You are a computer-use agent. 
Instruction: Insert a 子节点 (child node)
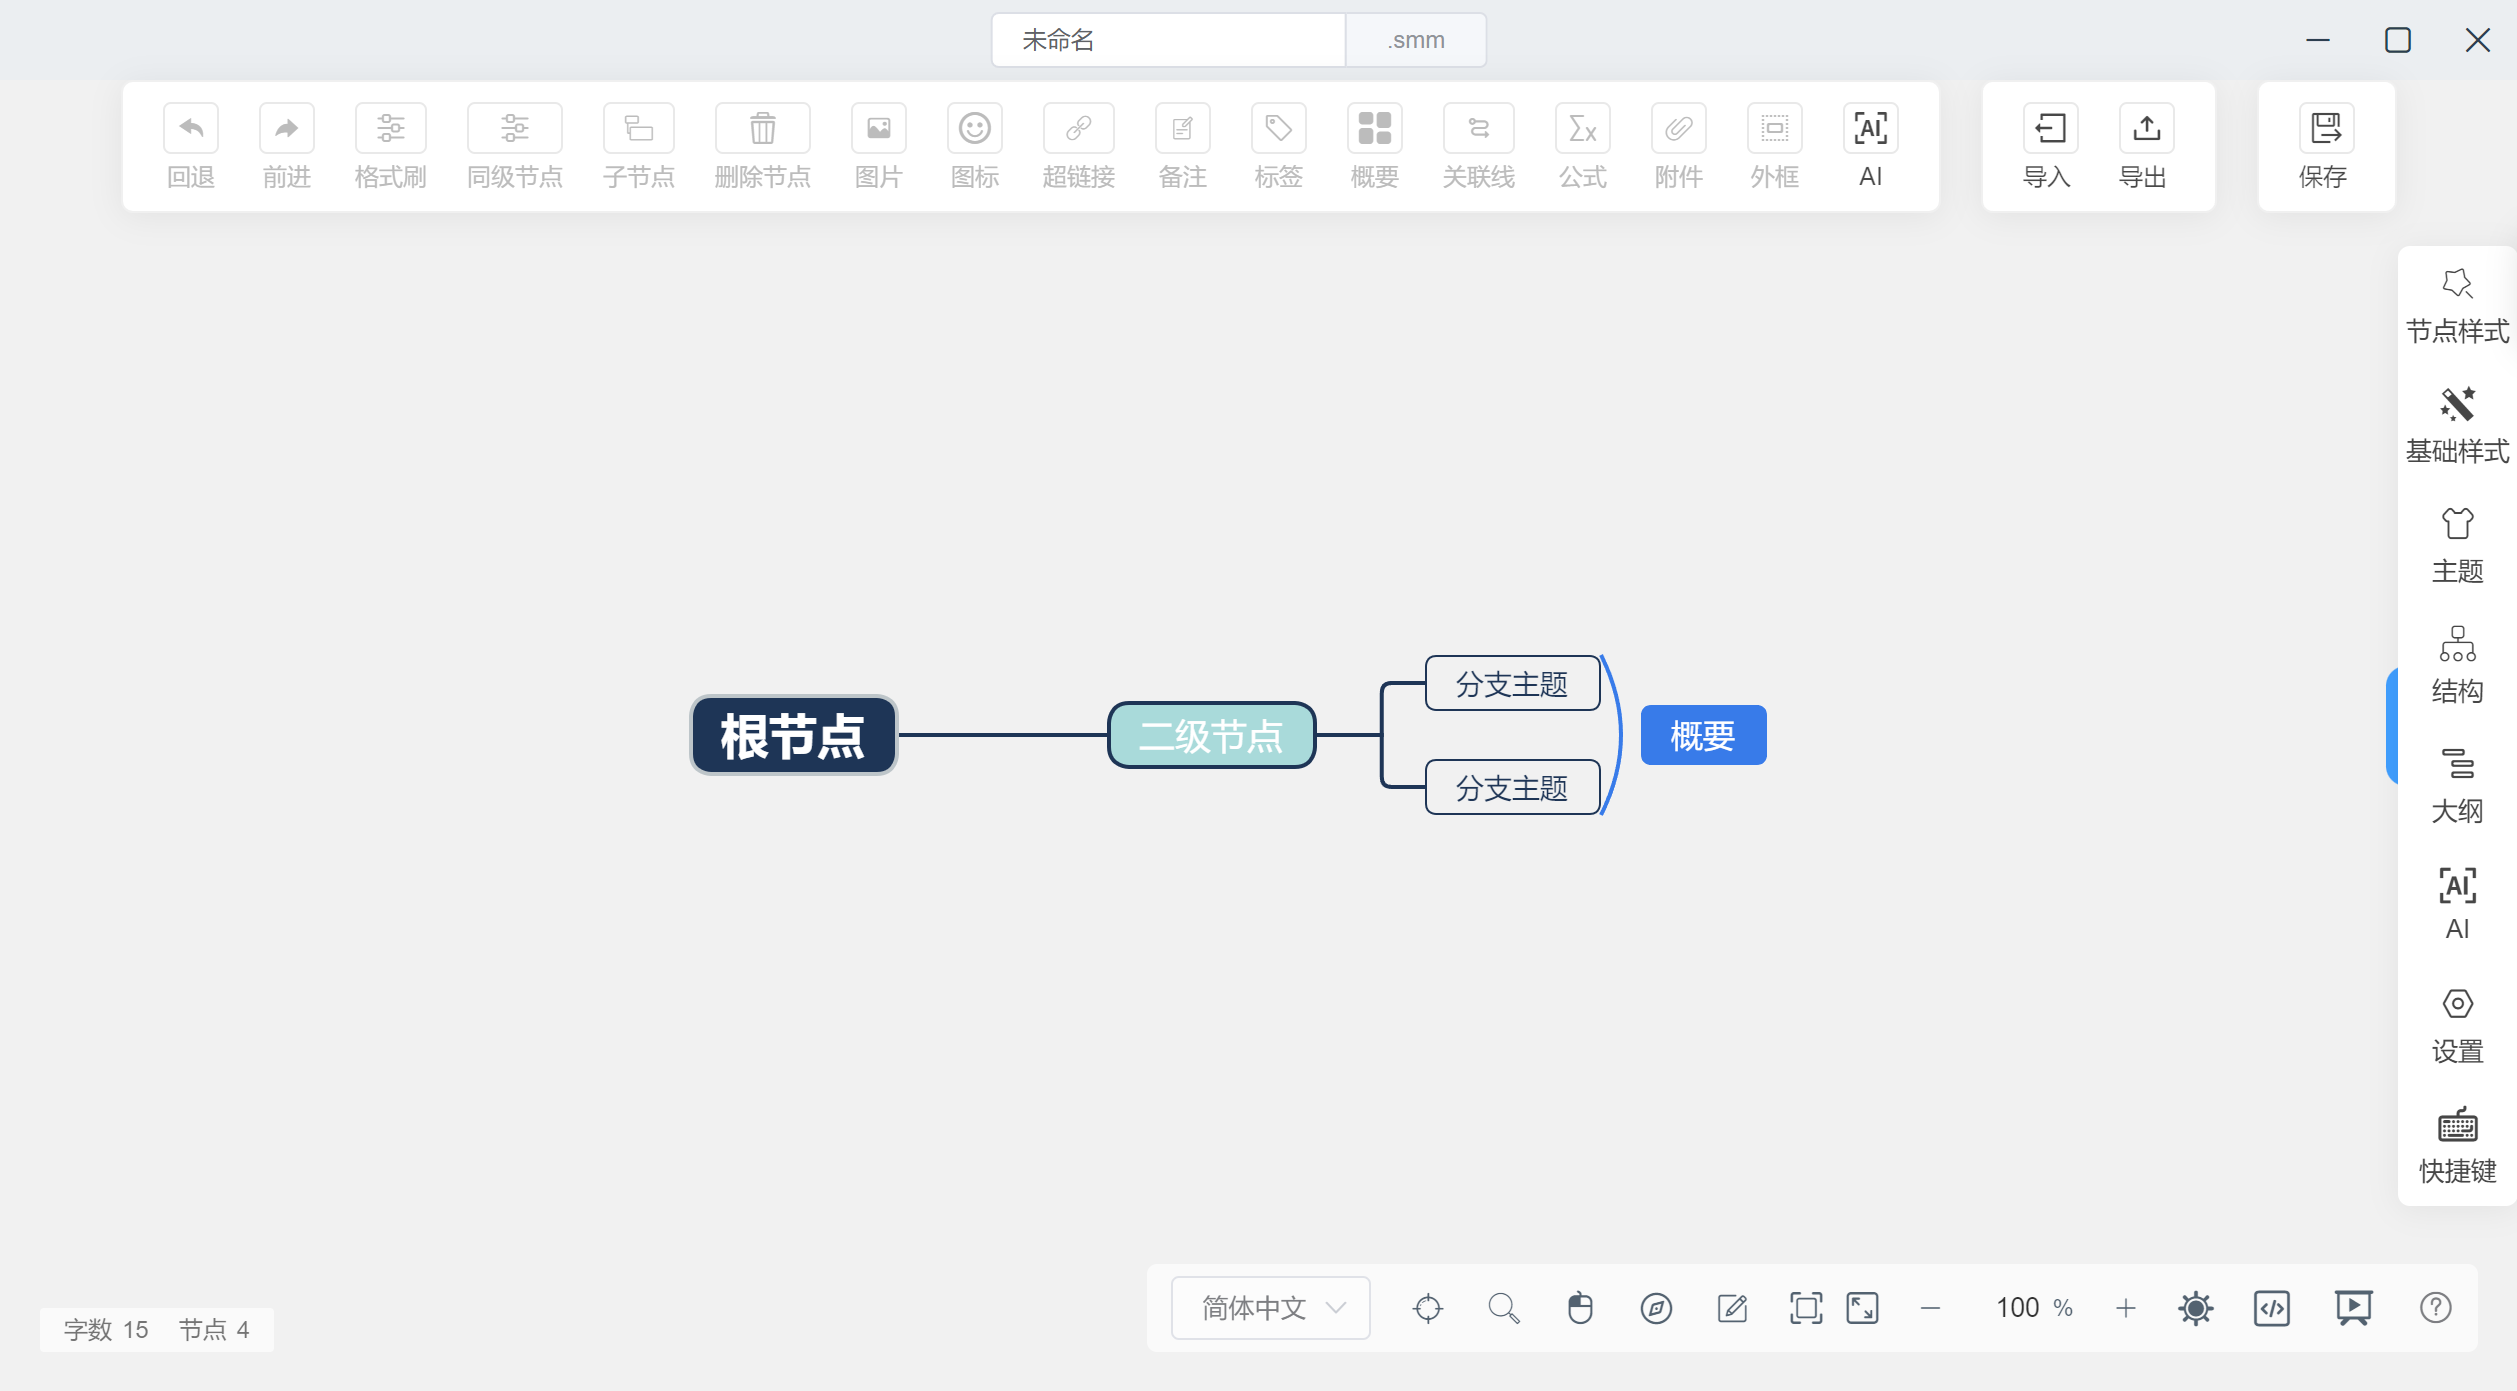point(638,146)
